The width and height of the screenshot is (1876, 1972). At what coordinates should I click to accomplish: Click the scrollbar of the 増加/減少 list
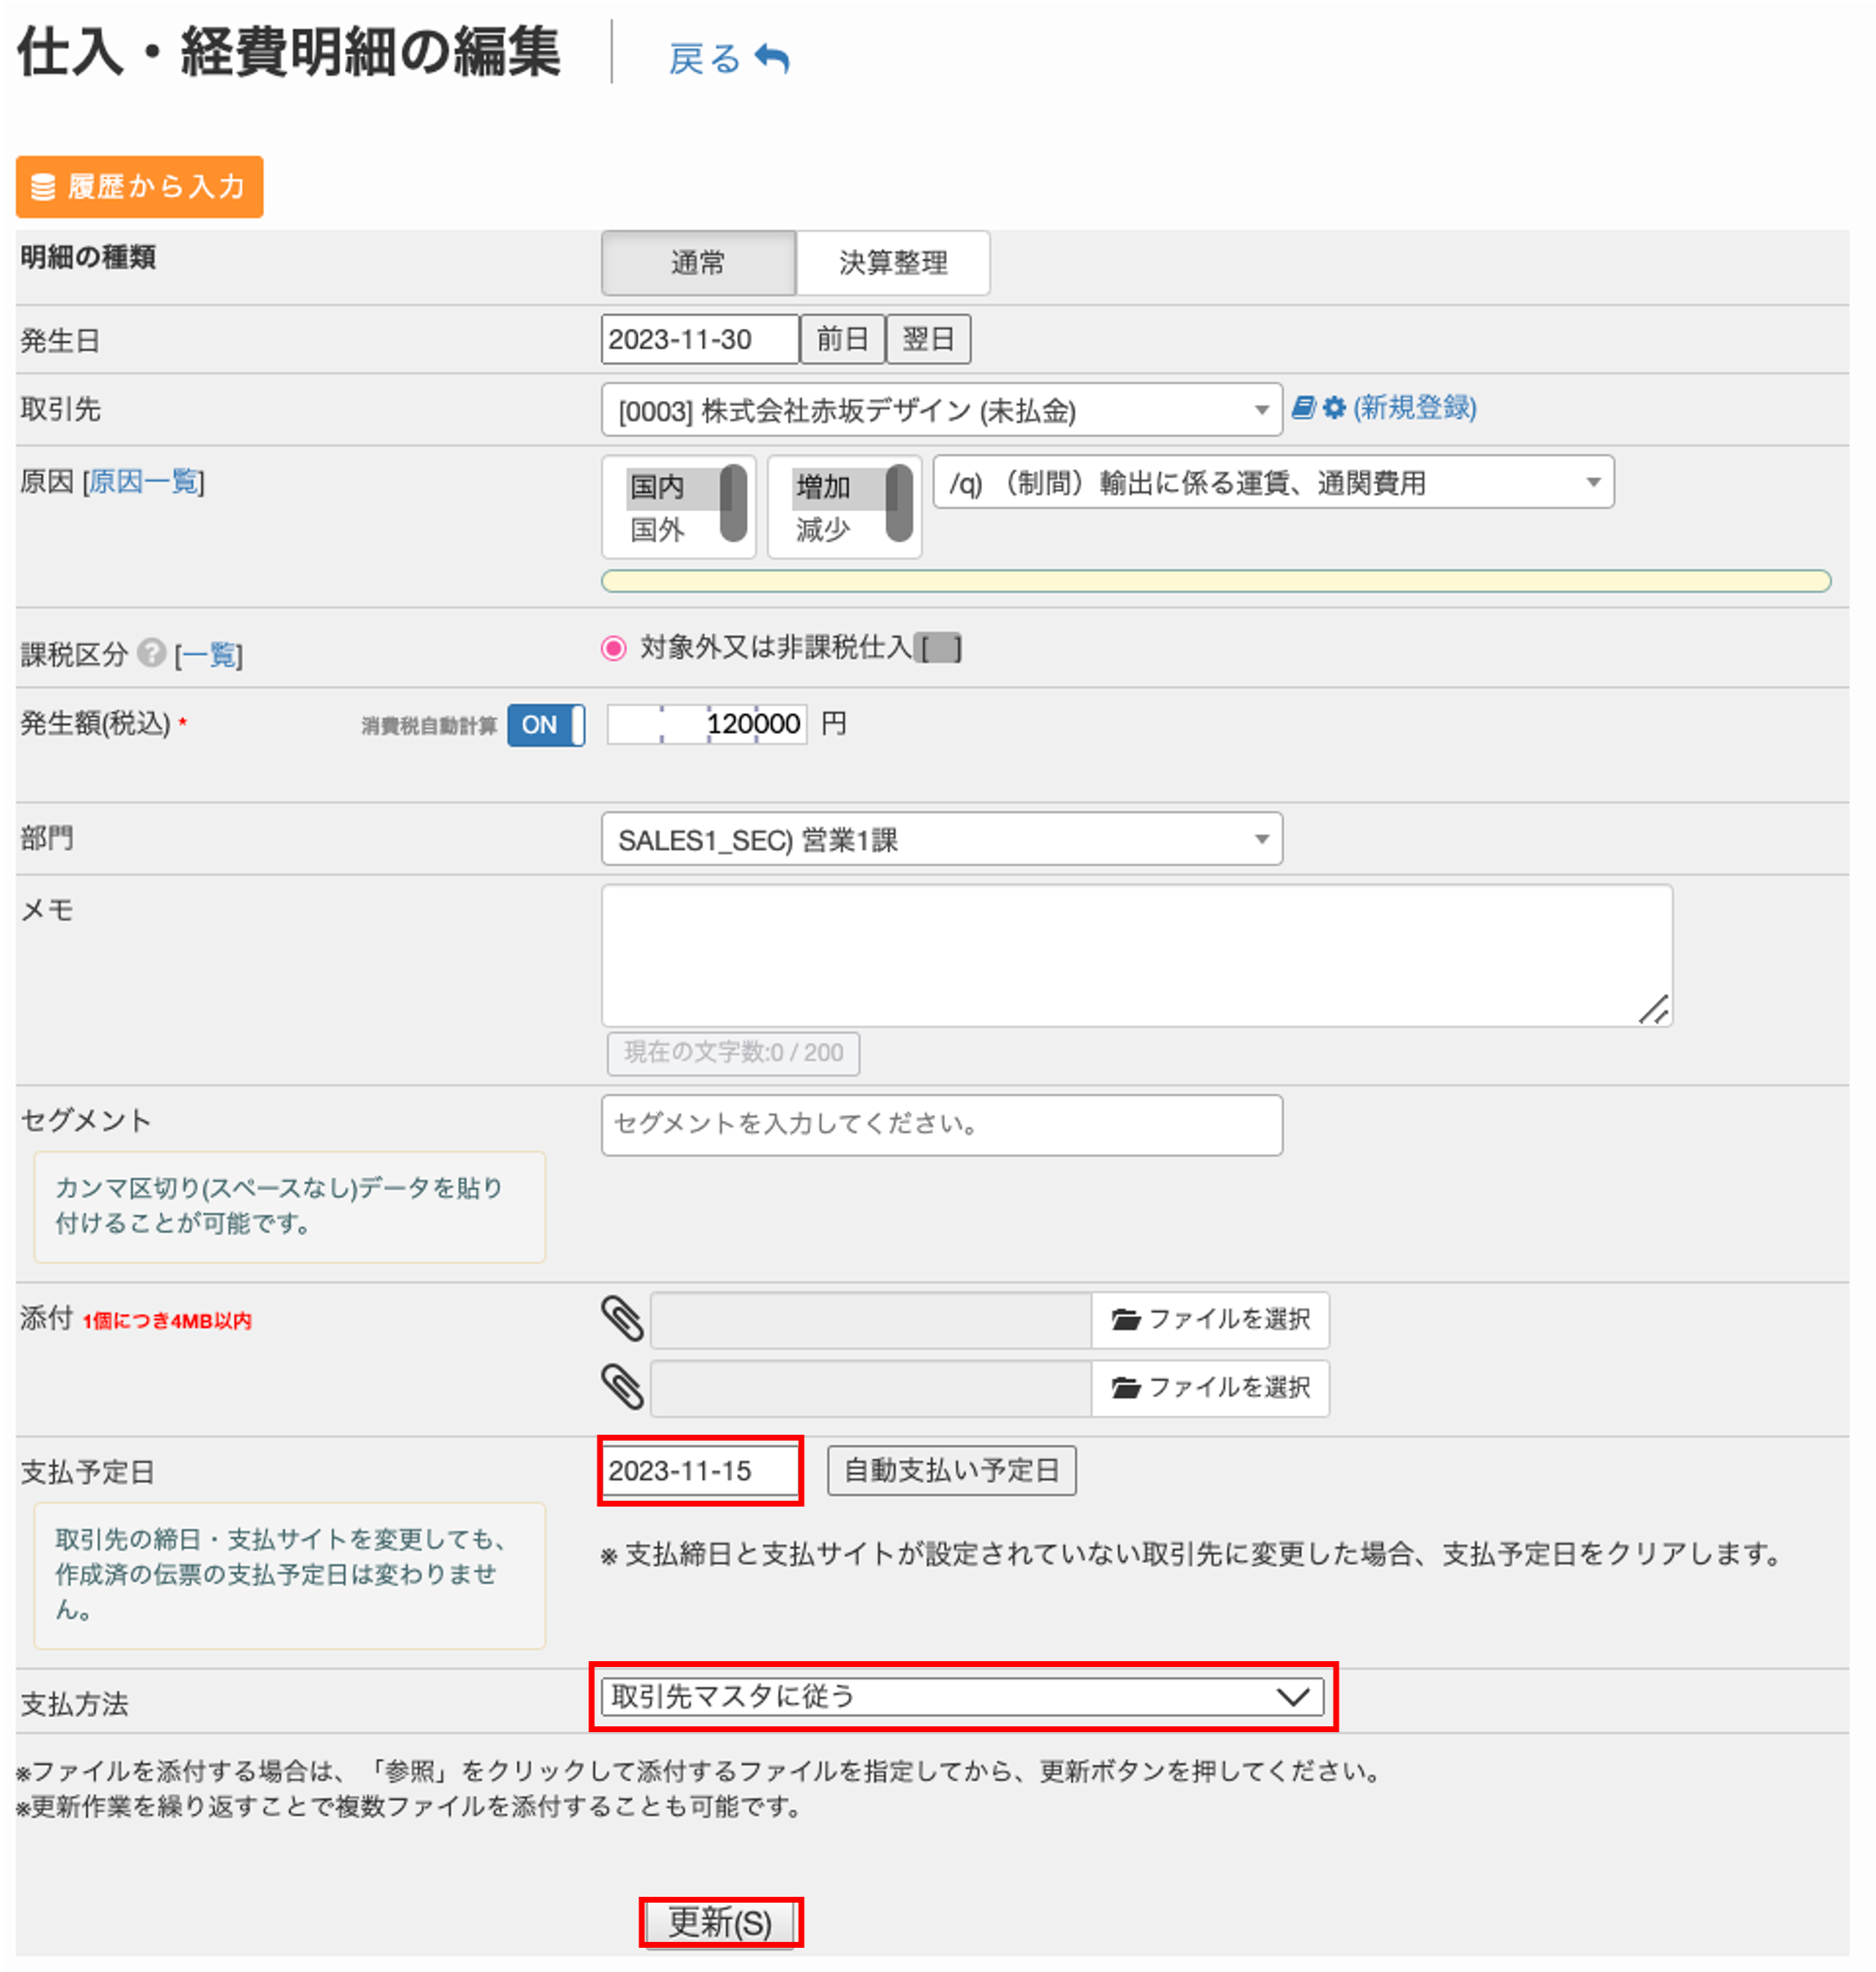click(x=900, y=502)
